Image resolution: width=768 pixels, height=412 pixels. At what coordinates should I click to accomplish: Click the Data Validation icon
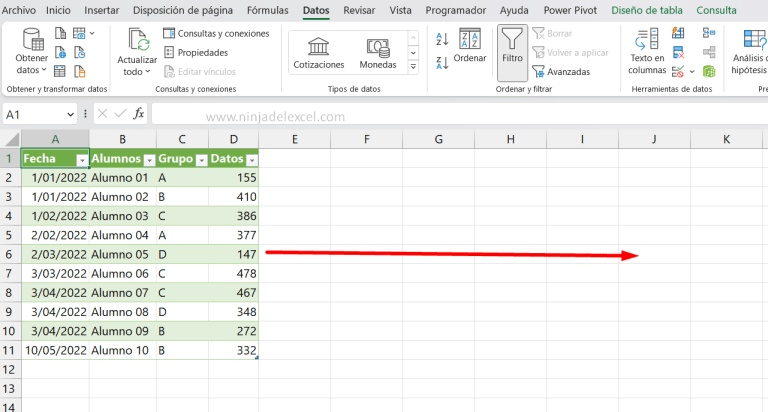coord(678,72)
